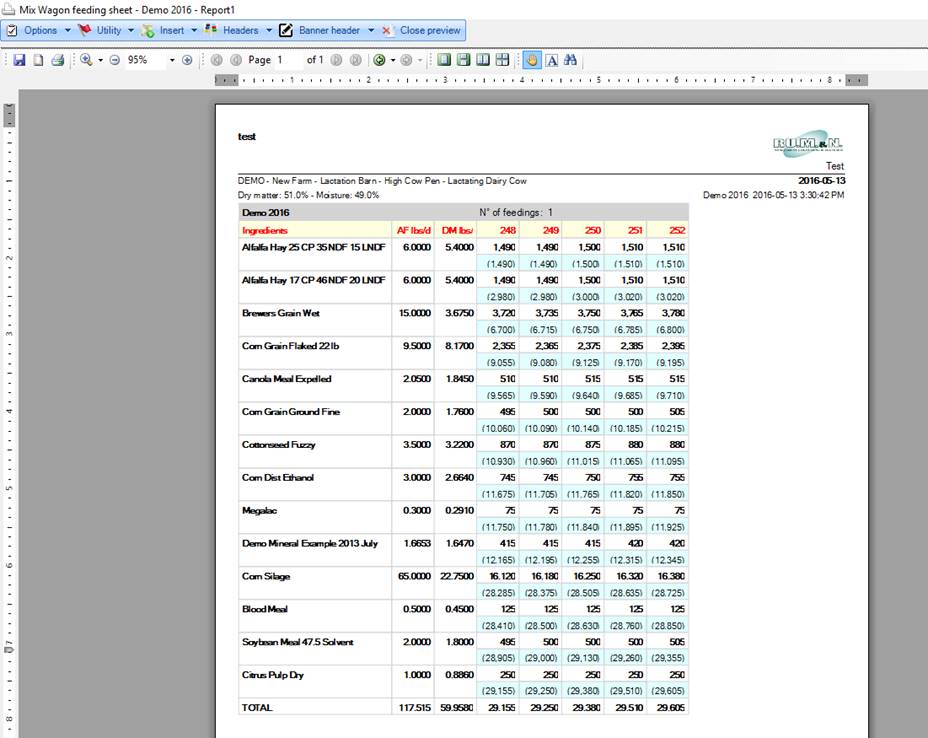Click the page number input field
The image size is (928, 738).
pyautogui.click(x=288, y=60)
